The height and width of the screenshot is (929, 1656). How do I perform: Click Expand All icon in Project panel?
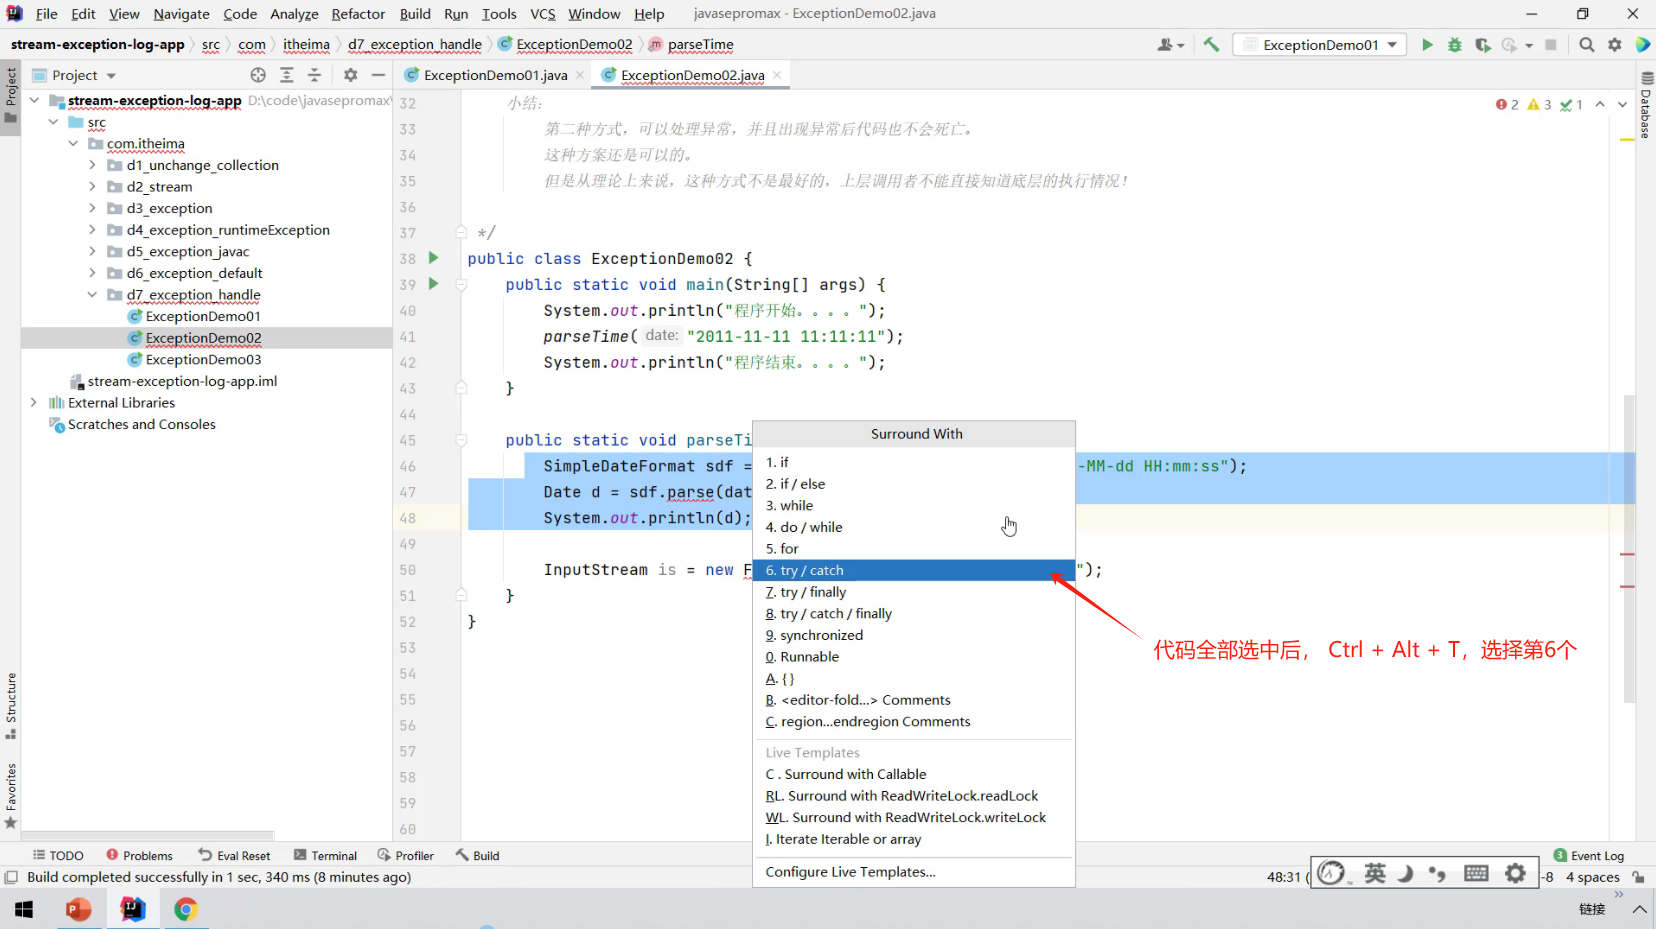point(287,75)
